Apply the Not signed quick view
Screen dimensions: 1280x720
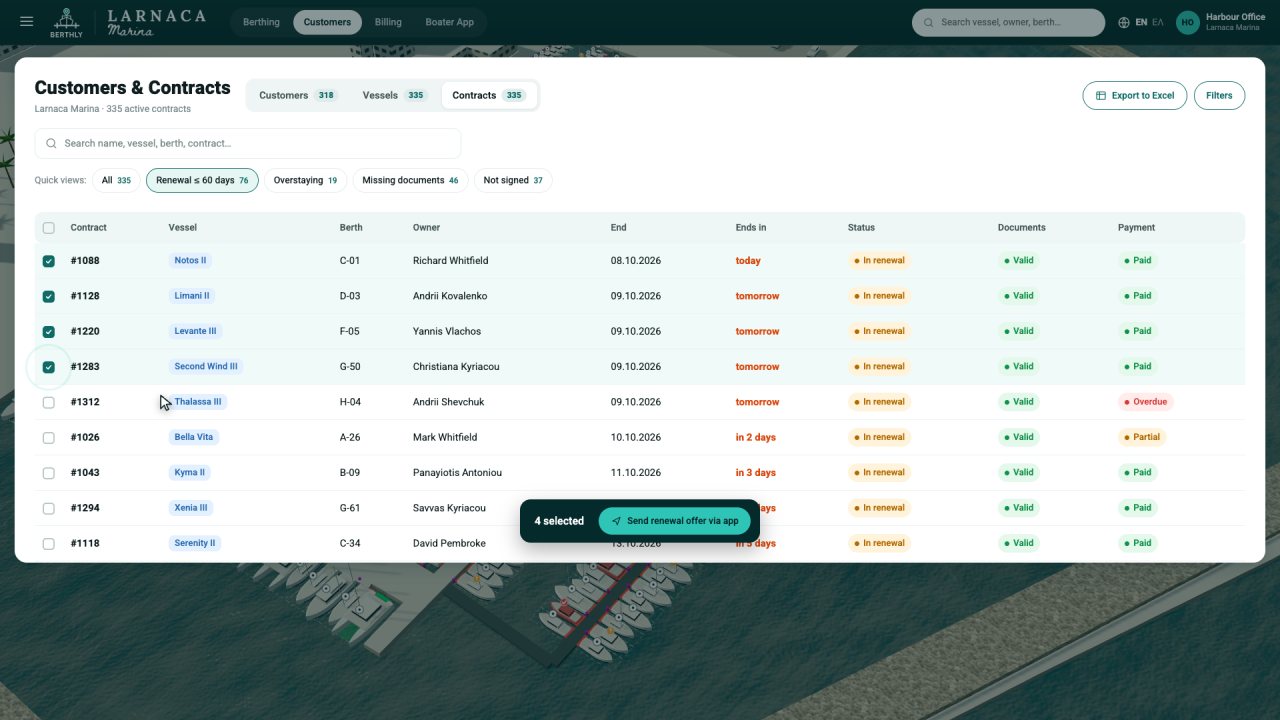click(x=513, y=181)
